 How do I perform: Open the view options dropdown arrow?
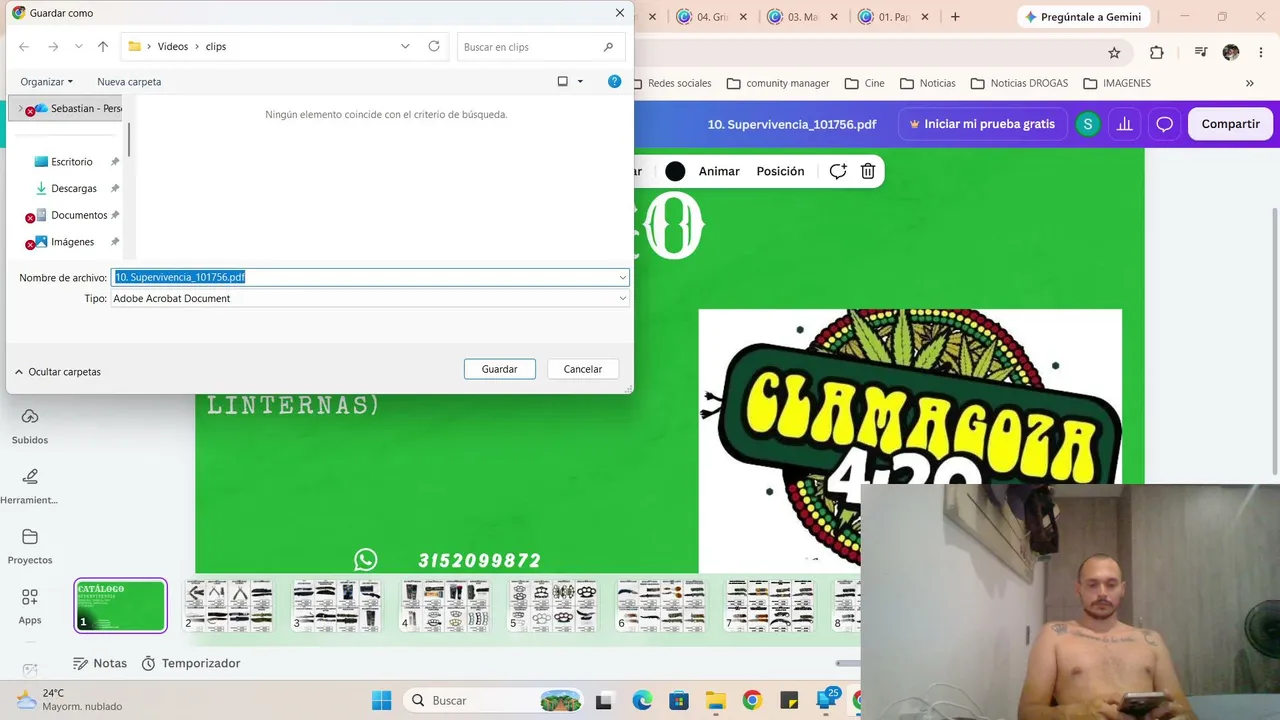click(x=580, y=82)
